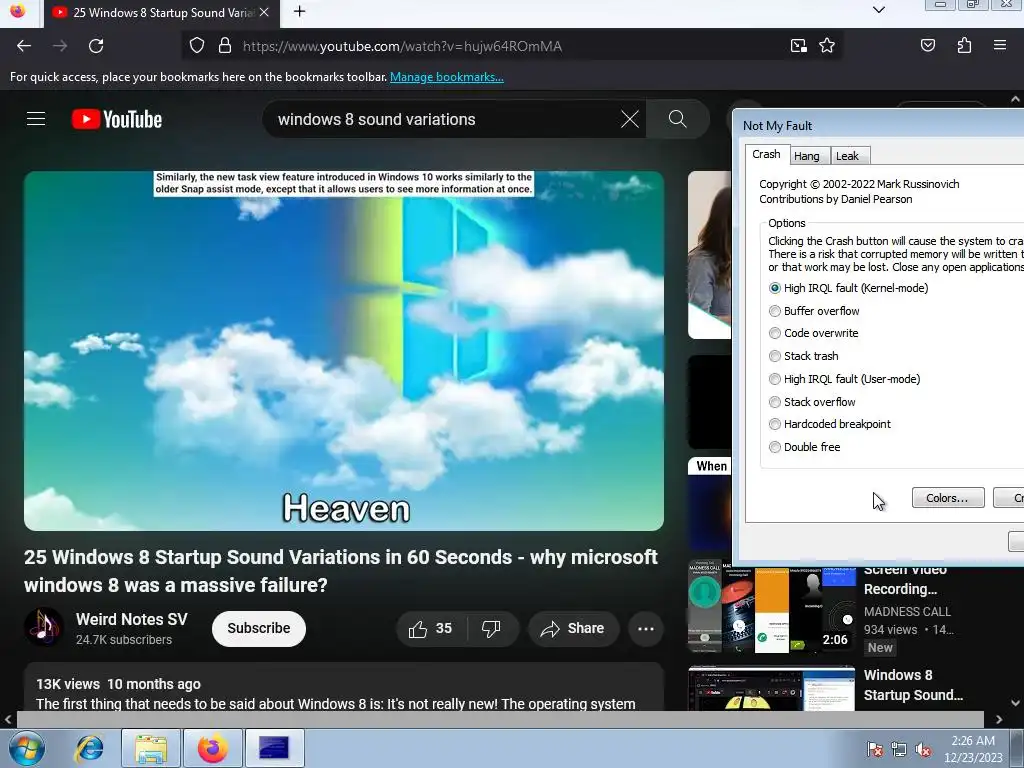Open Windows 8 Startup Sound recommended title

[x=913, y=684]
